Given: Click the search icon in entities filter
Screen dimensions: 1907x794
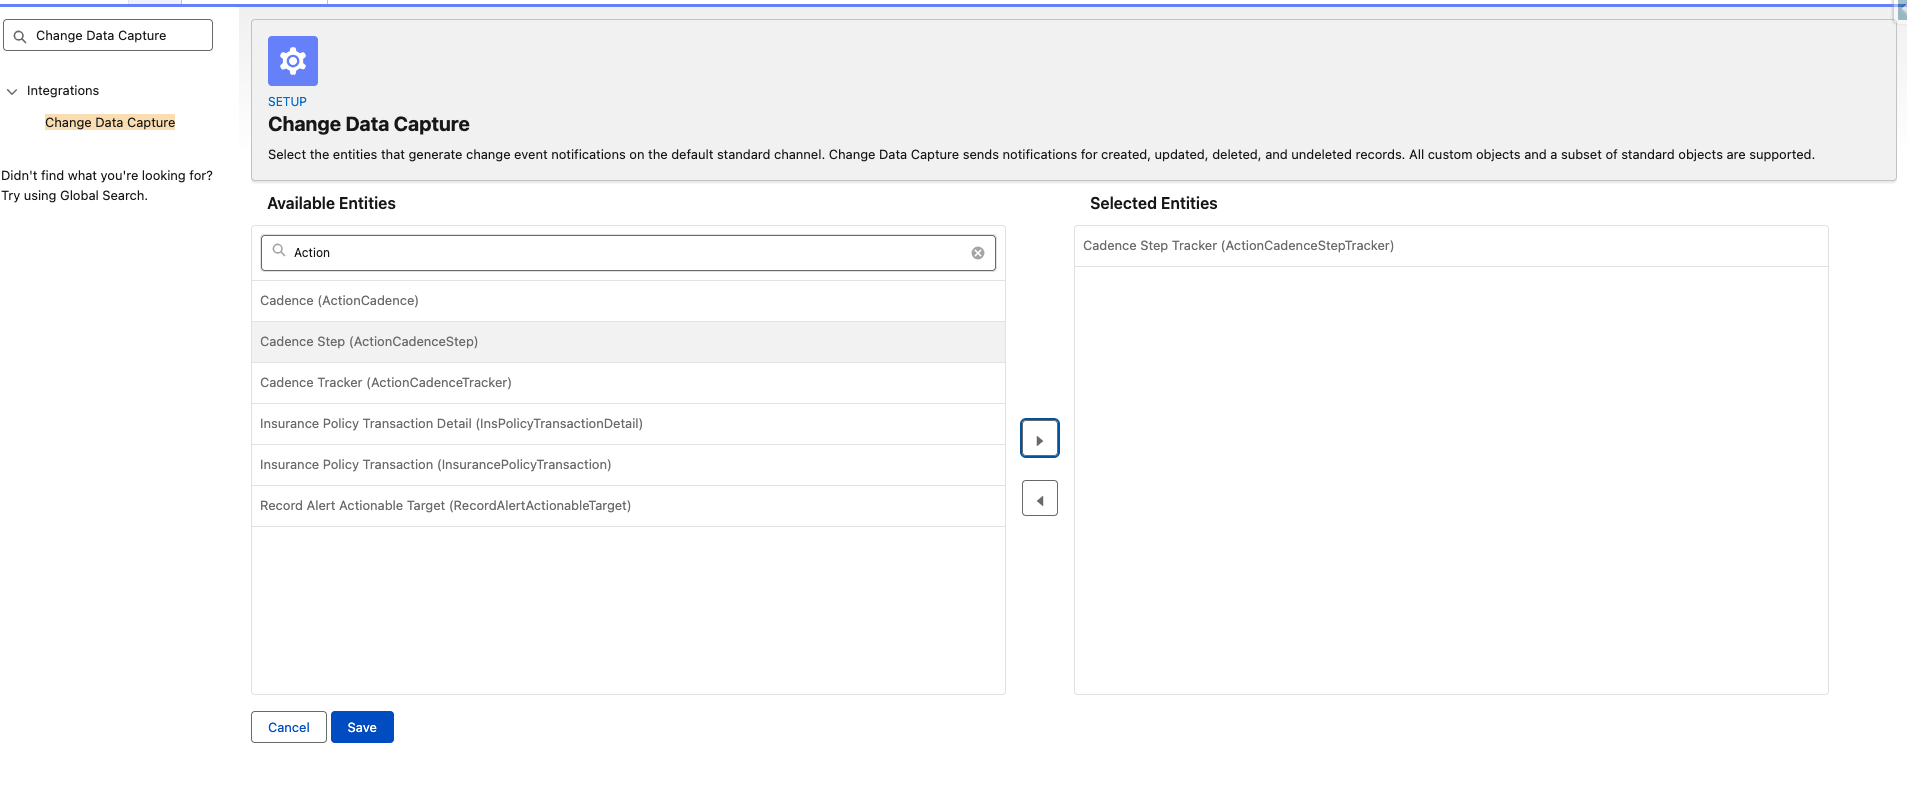Looking at the screenshot, I should click(279, 252).
